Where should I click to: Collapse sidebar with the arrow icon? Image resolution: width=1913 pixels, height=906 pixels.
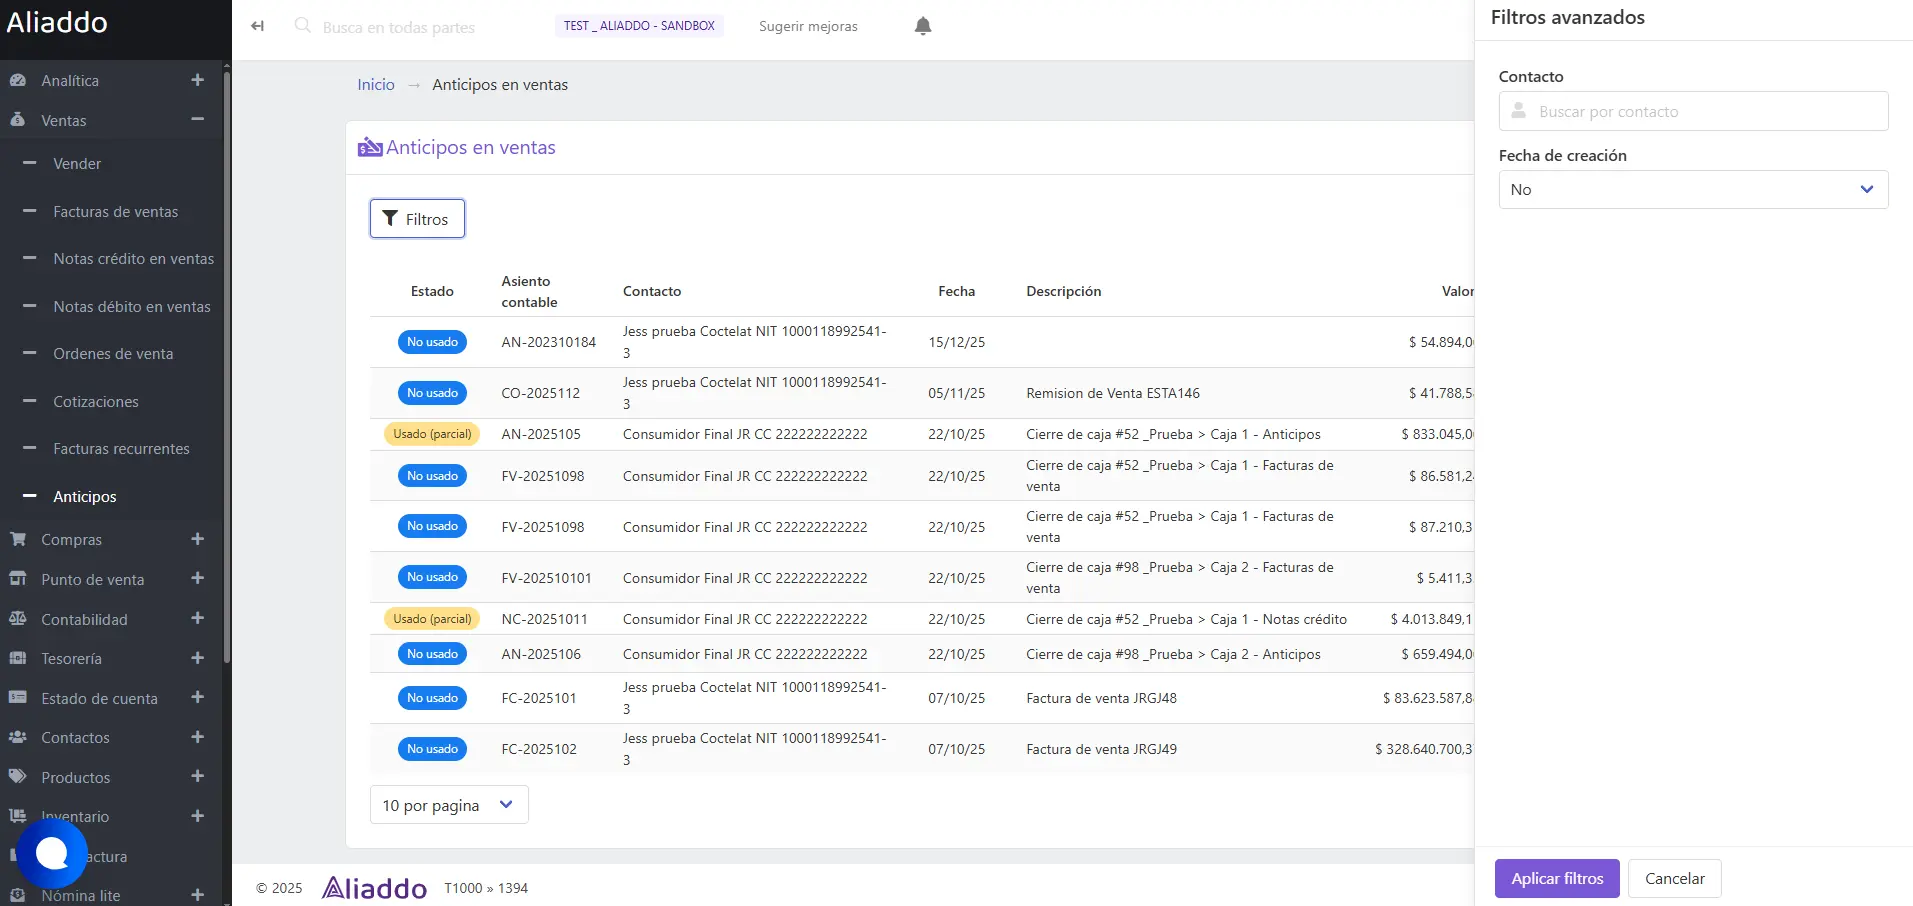258,26
